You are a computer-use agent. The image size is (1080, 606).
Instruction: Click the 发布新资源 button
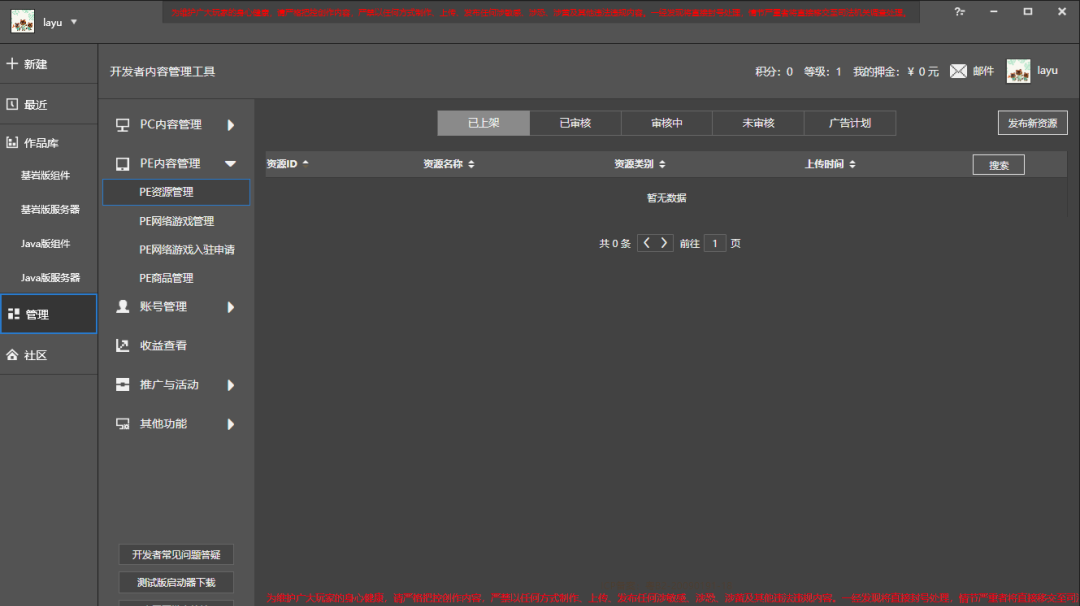[x=1032, y=123]
